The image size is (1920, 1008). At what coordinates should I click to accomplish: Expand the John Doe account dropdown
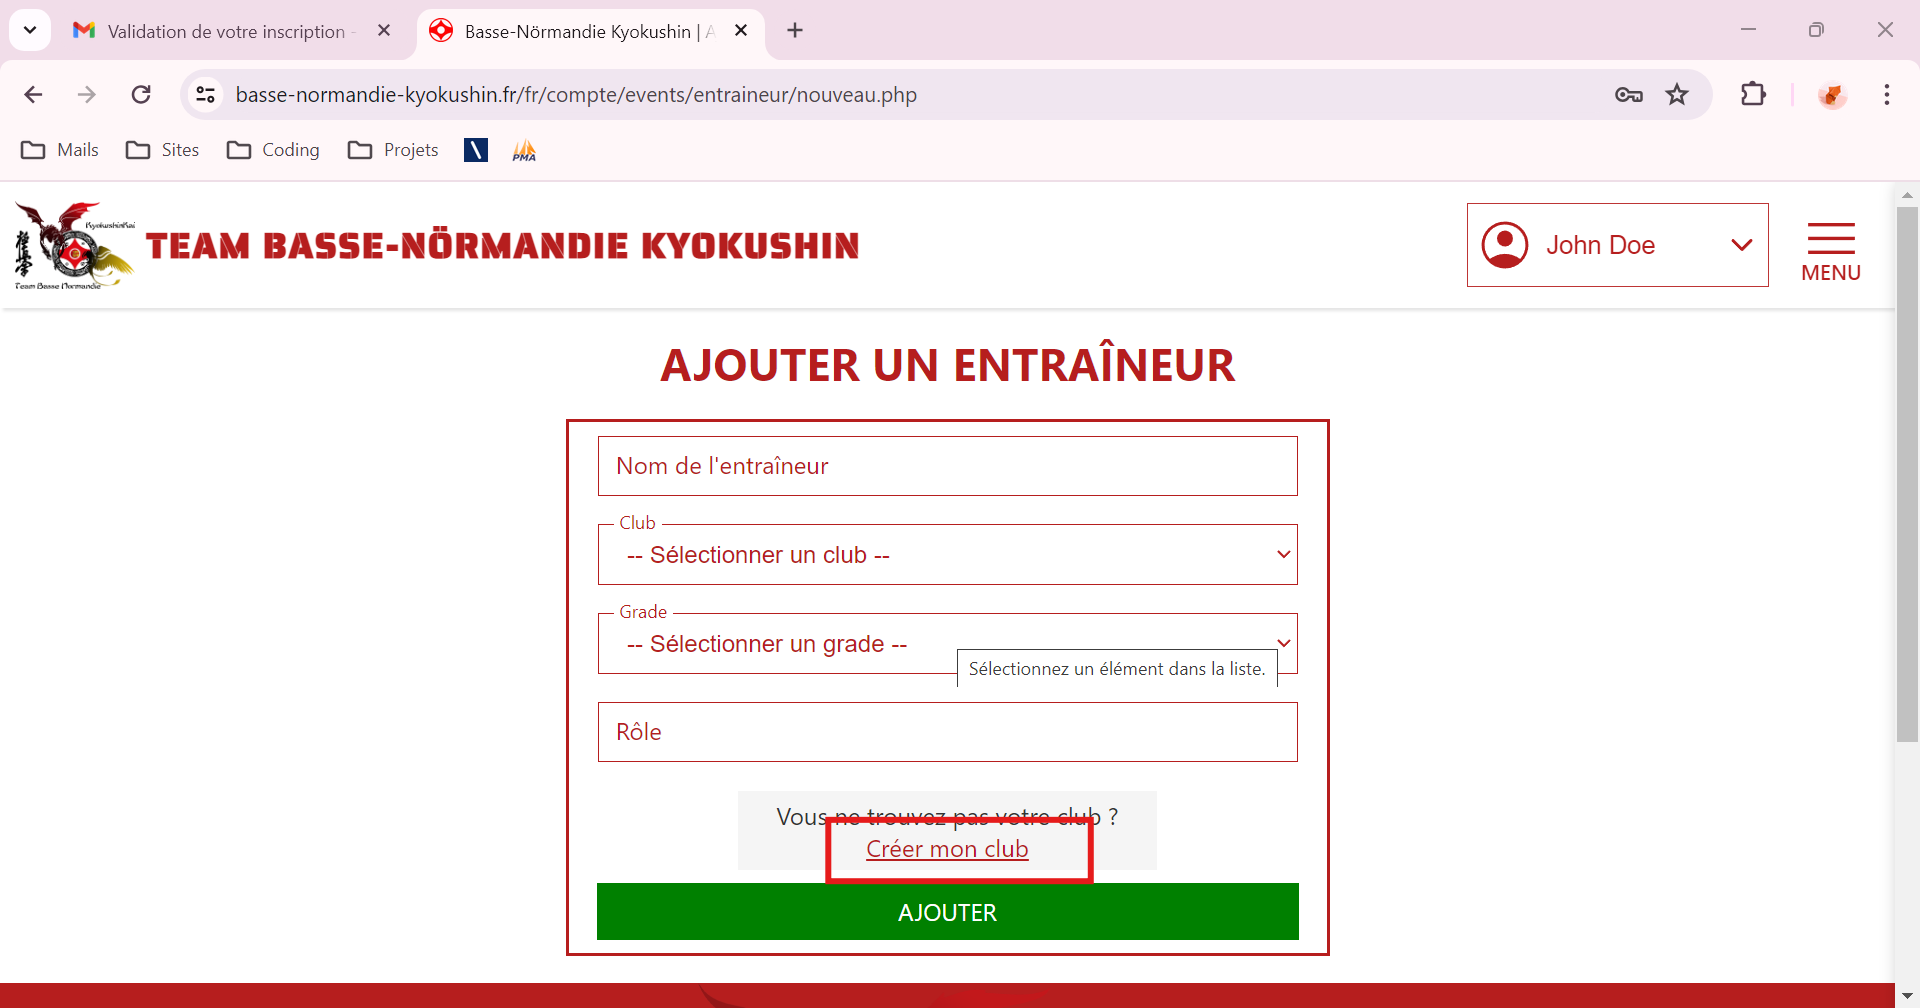click(x=1741, y=245)
